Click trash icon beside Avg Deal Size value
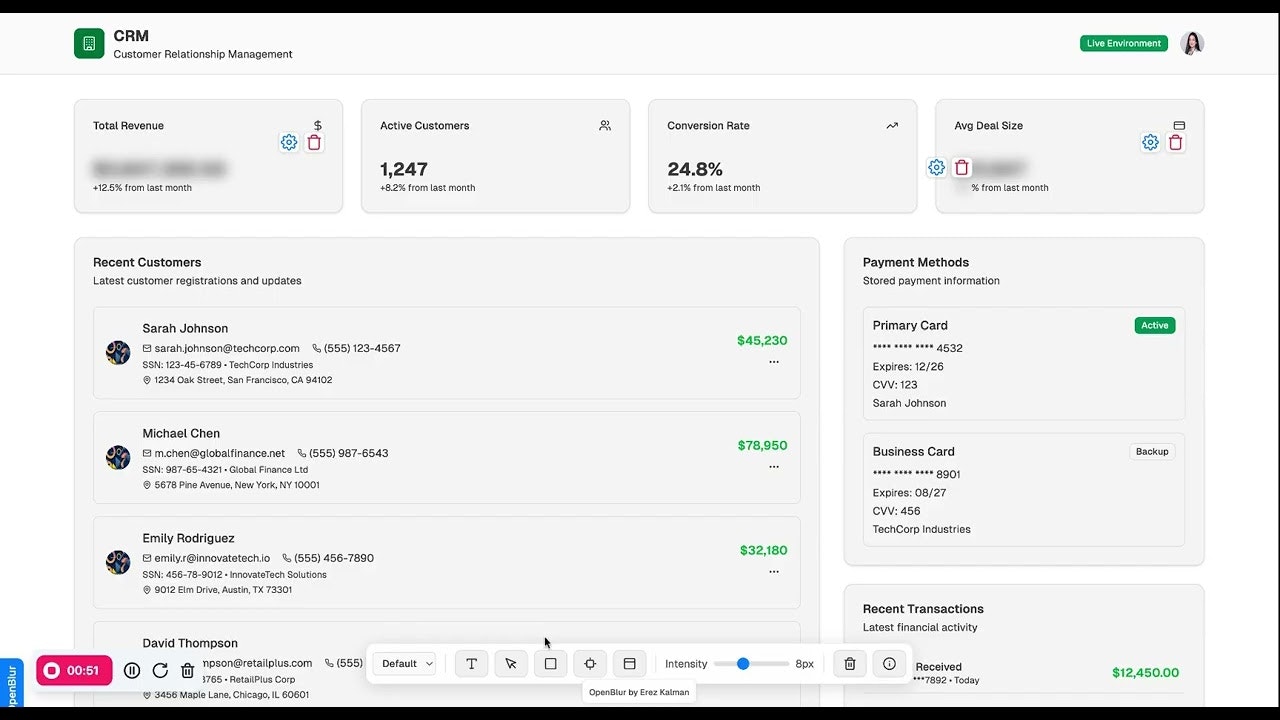 click(x=962, y=168)
